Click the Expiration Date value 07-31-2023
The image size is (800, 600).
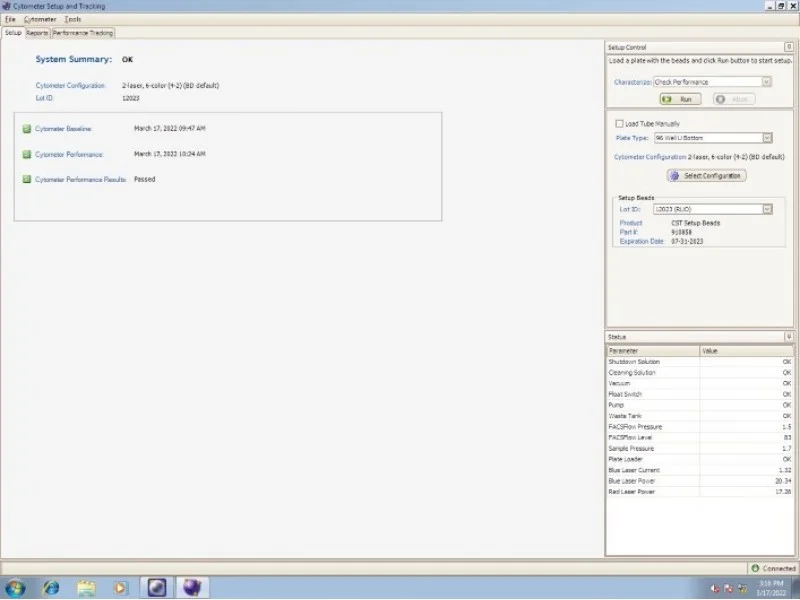click(x=687, y=241)
